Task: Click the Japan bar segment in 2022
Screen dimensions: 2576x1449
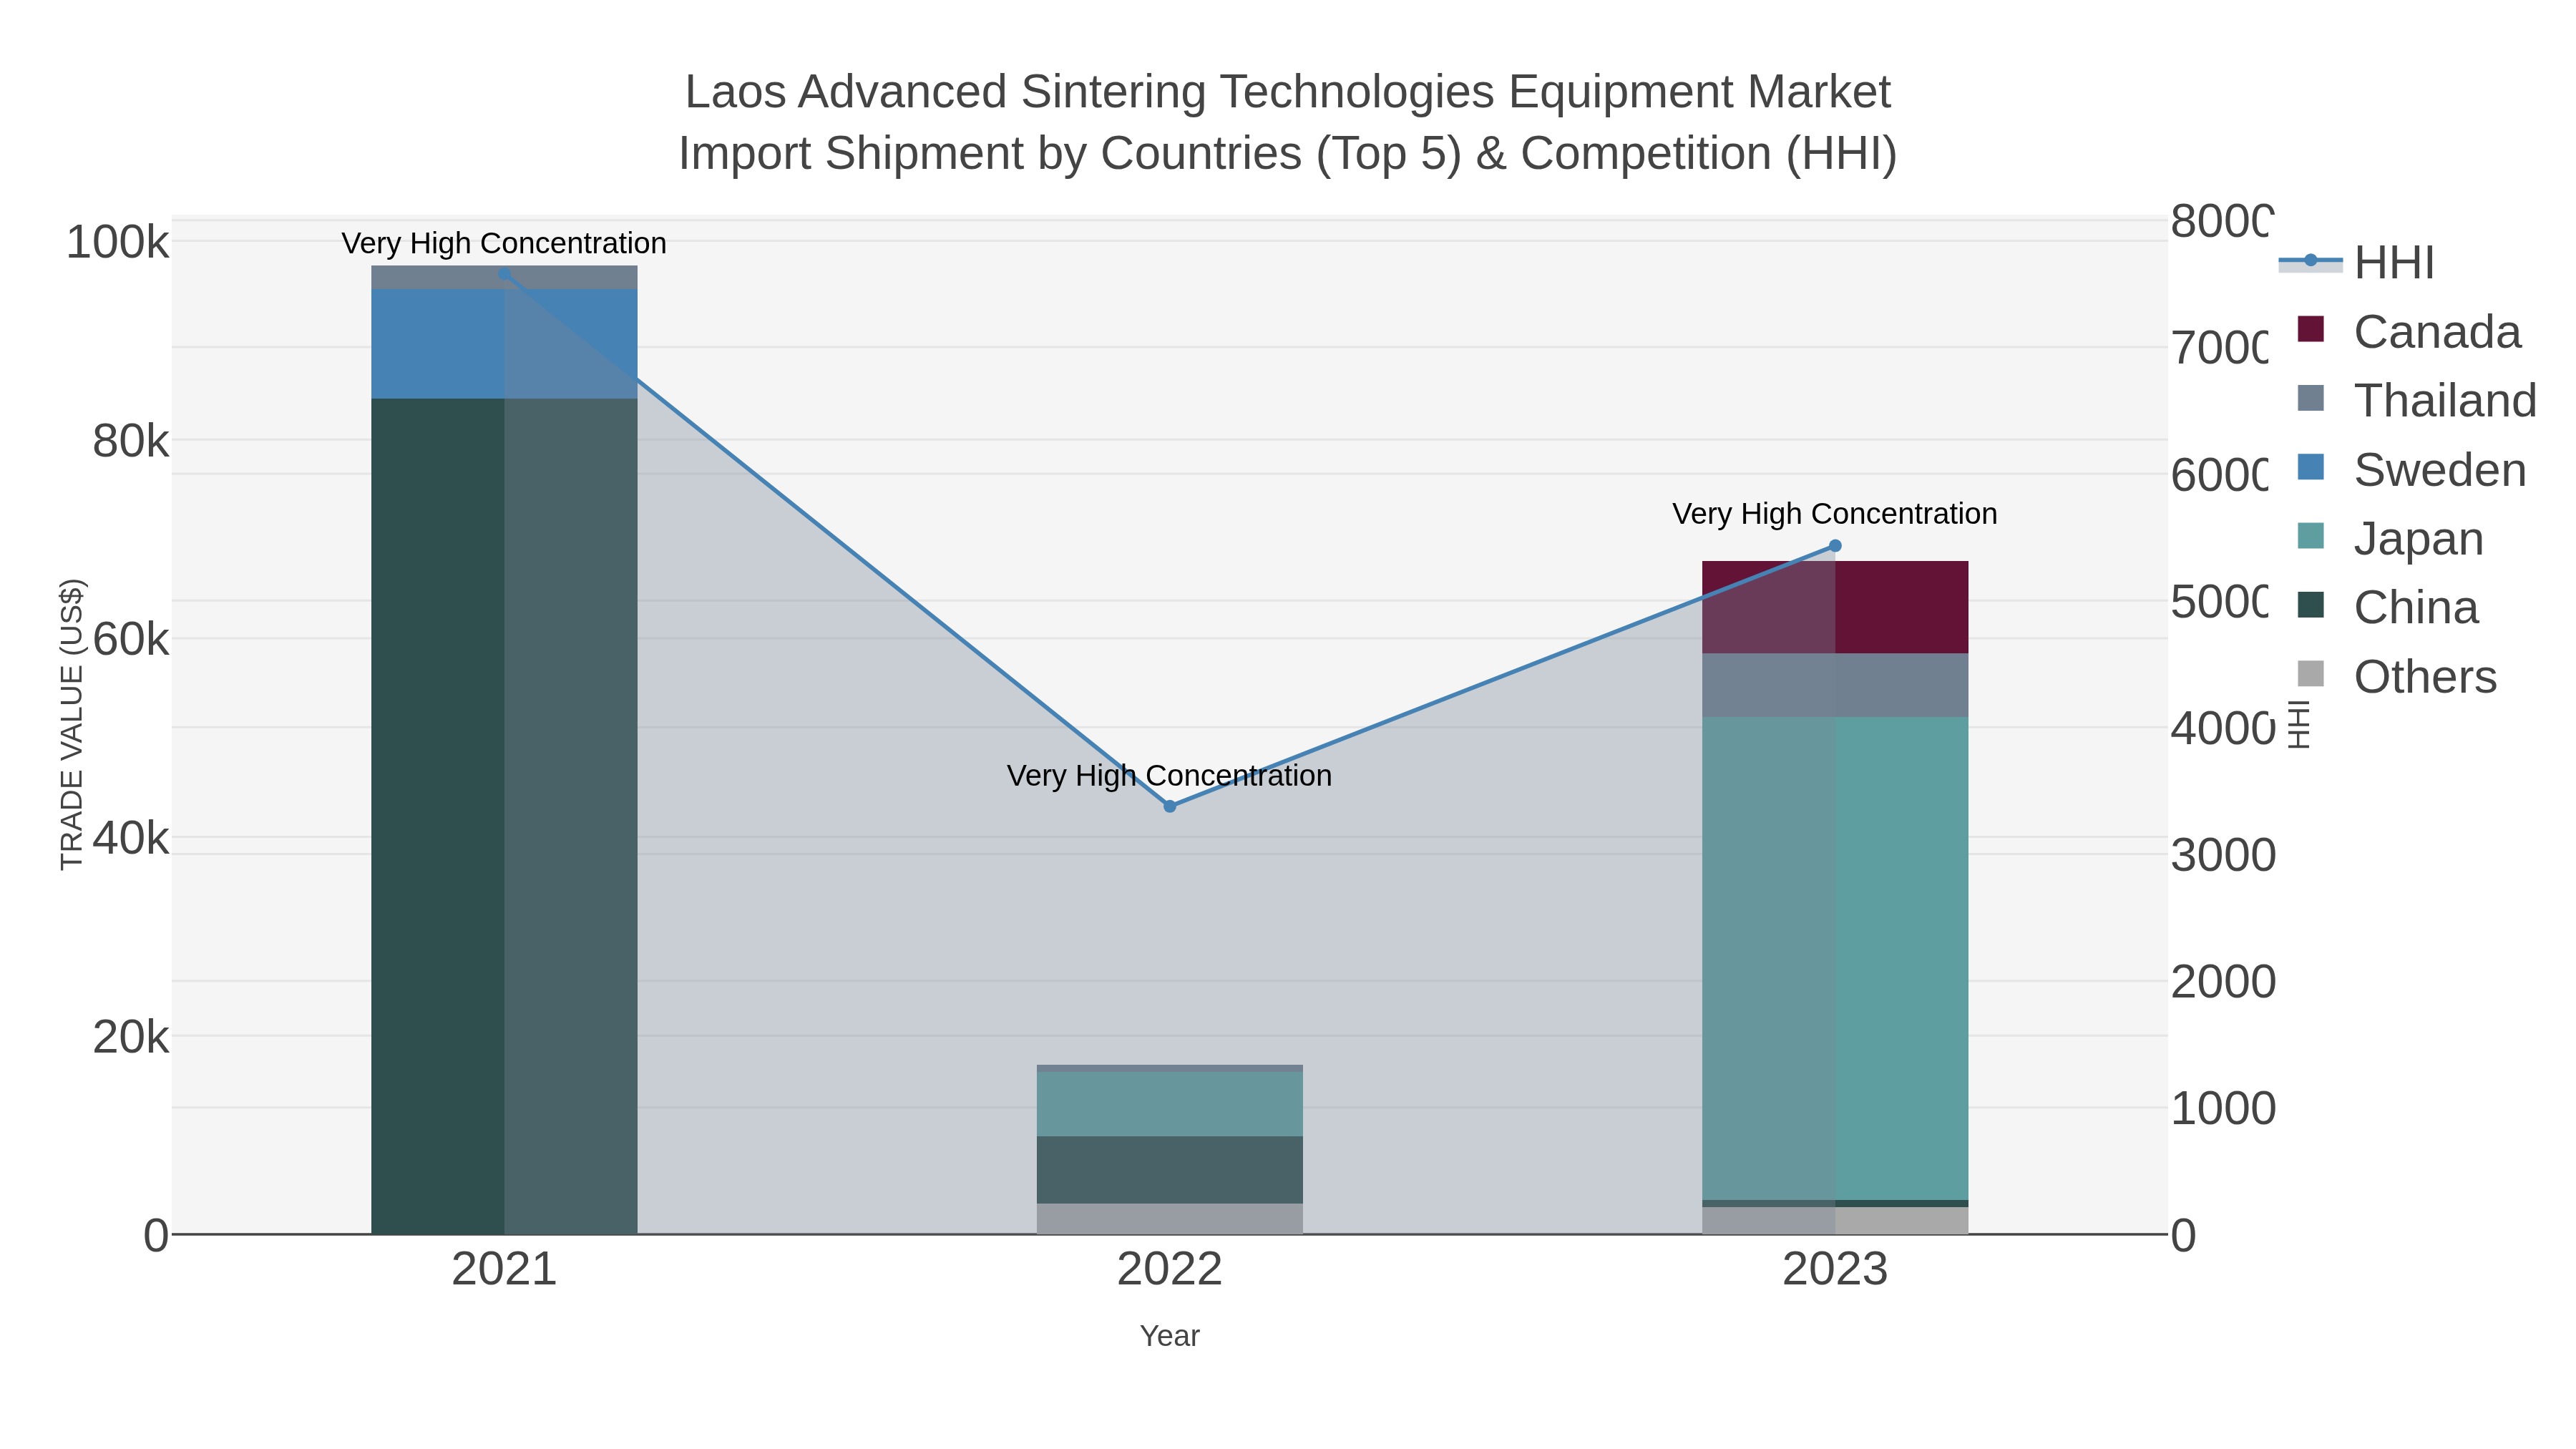Action: [x=1170, y=1104]
